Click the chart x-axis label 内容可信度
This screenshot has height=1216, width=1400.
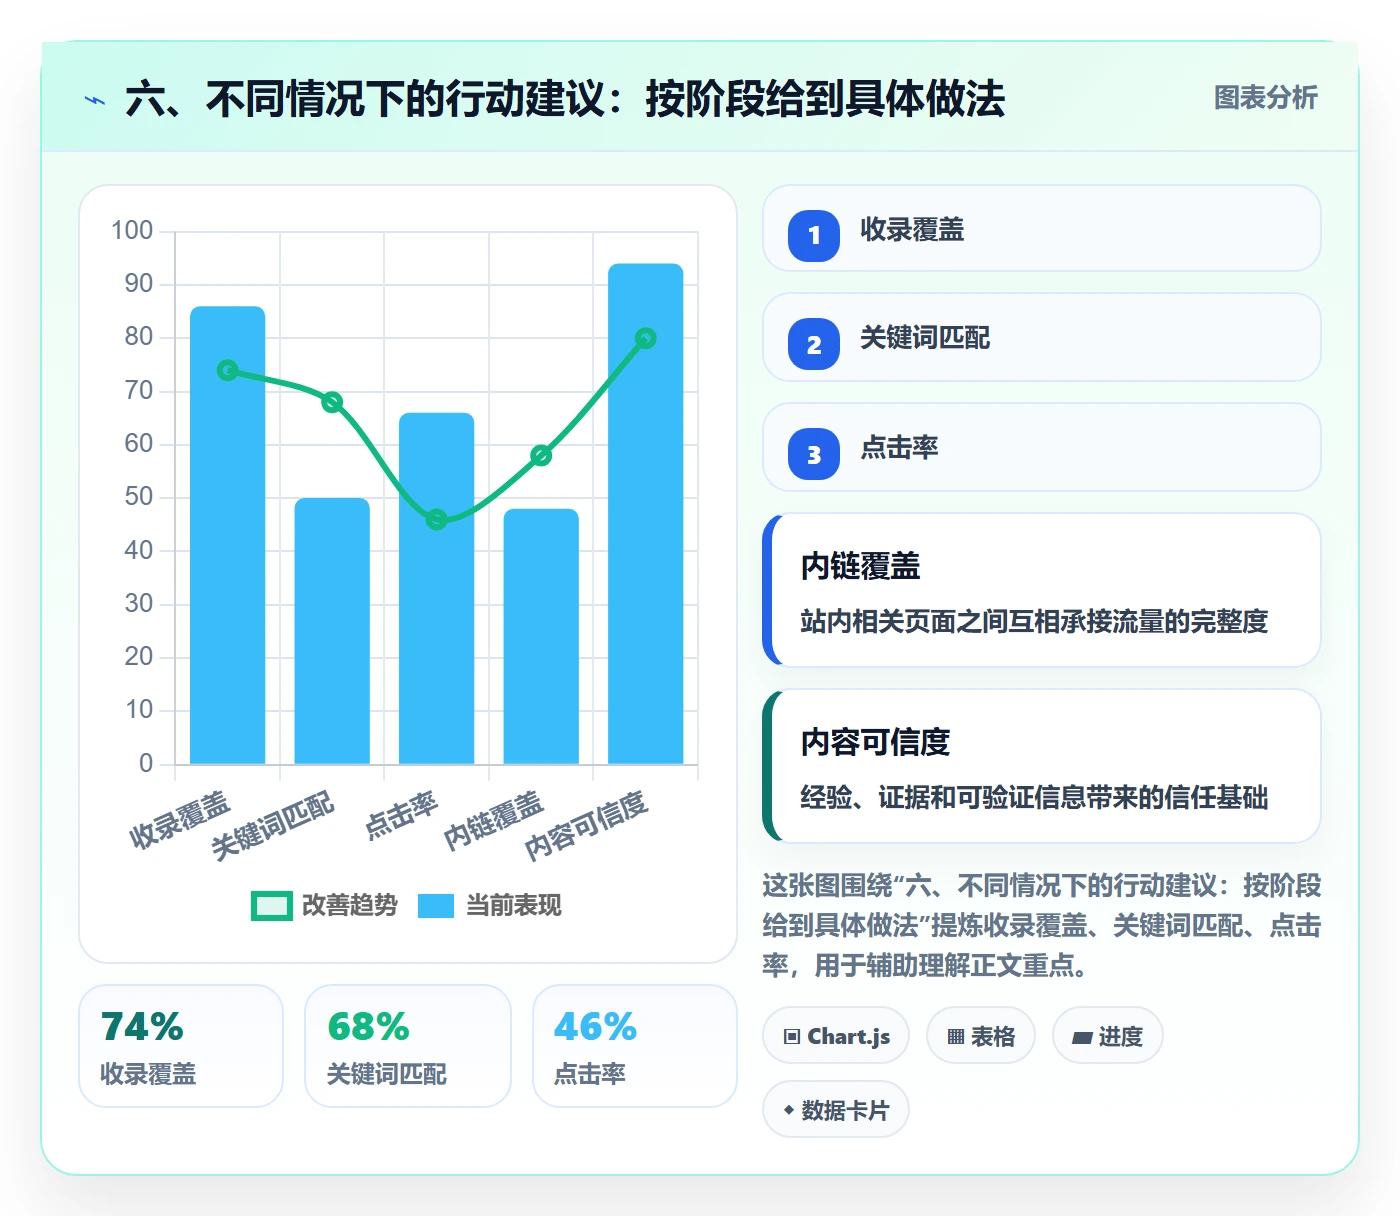tap(587, 825)
